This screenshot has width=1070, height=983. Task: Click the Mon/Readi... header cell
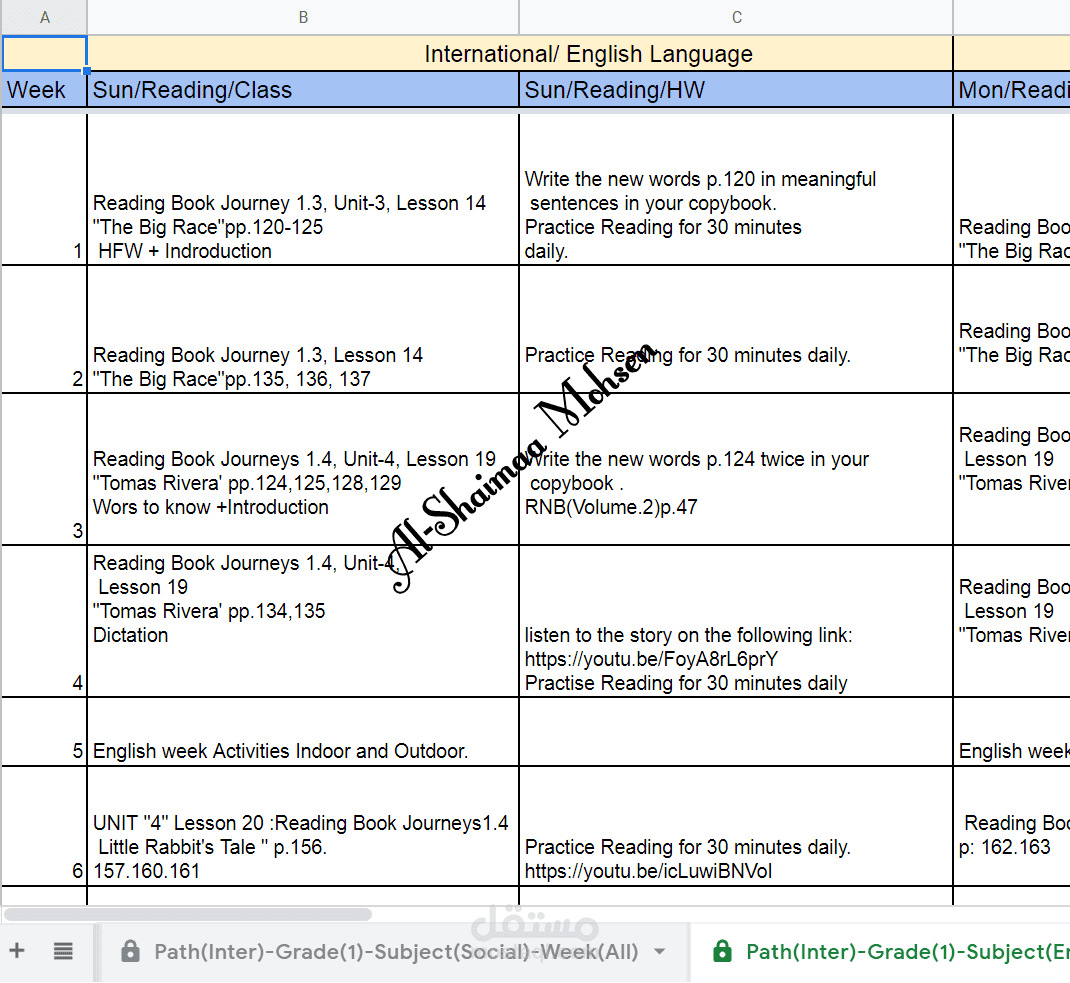[x=1012, y=89]
